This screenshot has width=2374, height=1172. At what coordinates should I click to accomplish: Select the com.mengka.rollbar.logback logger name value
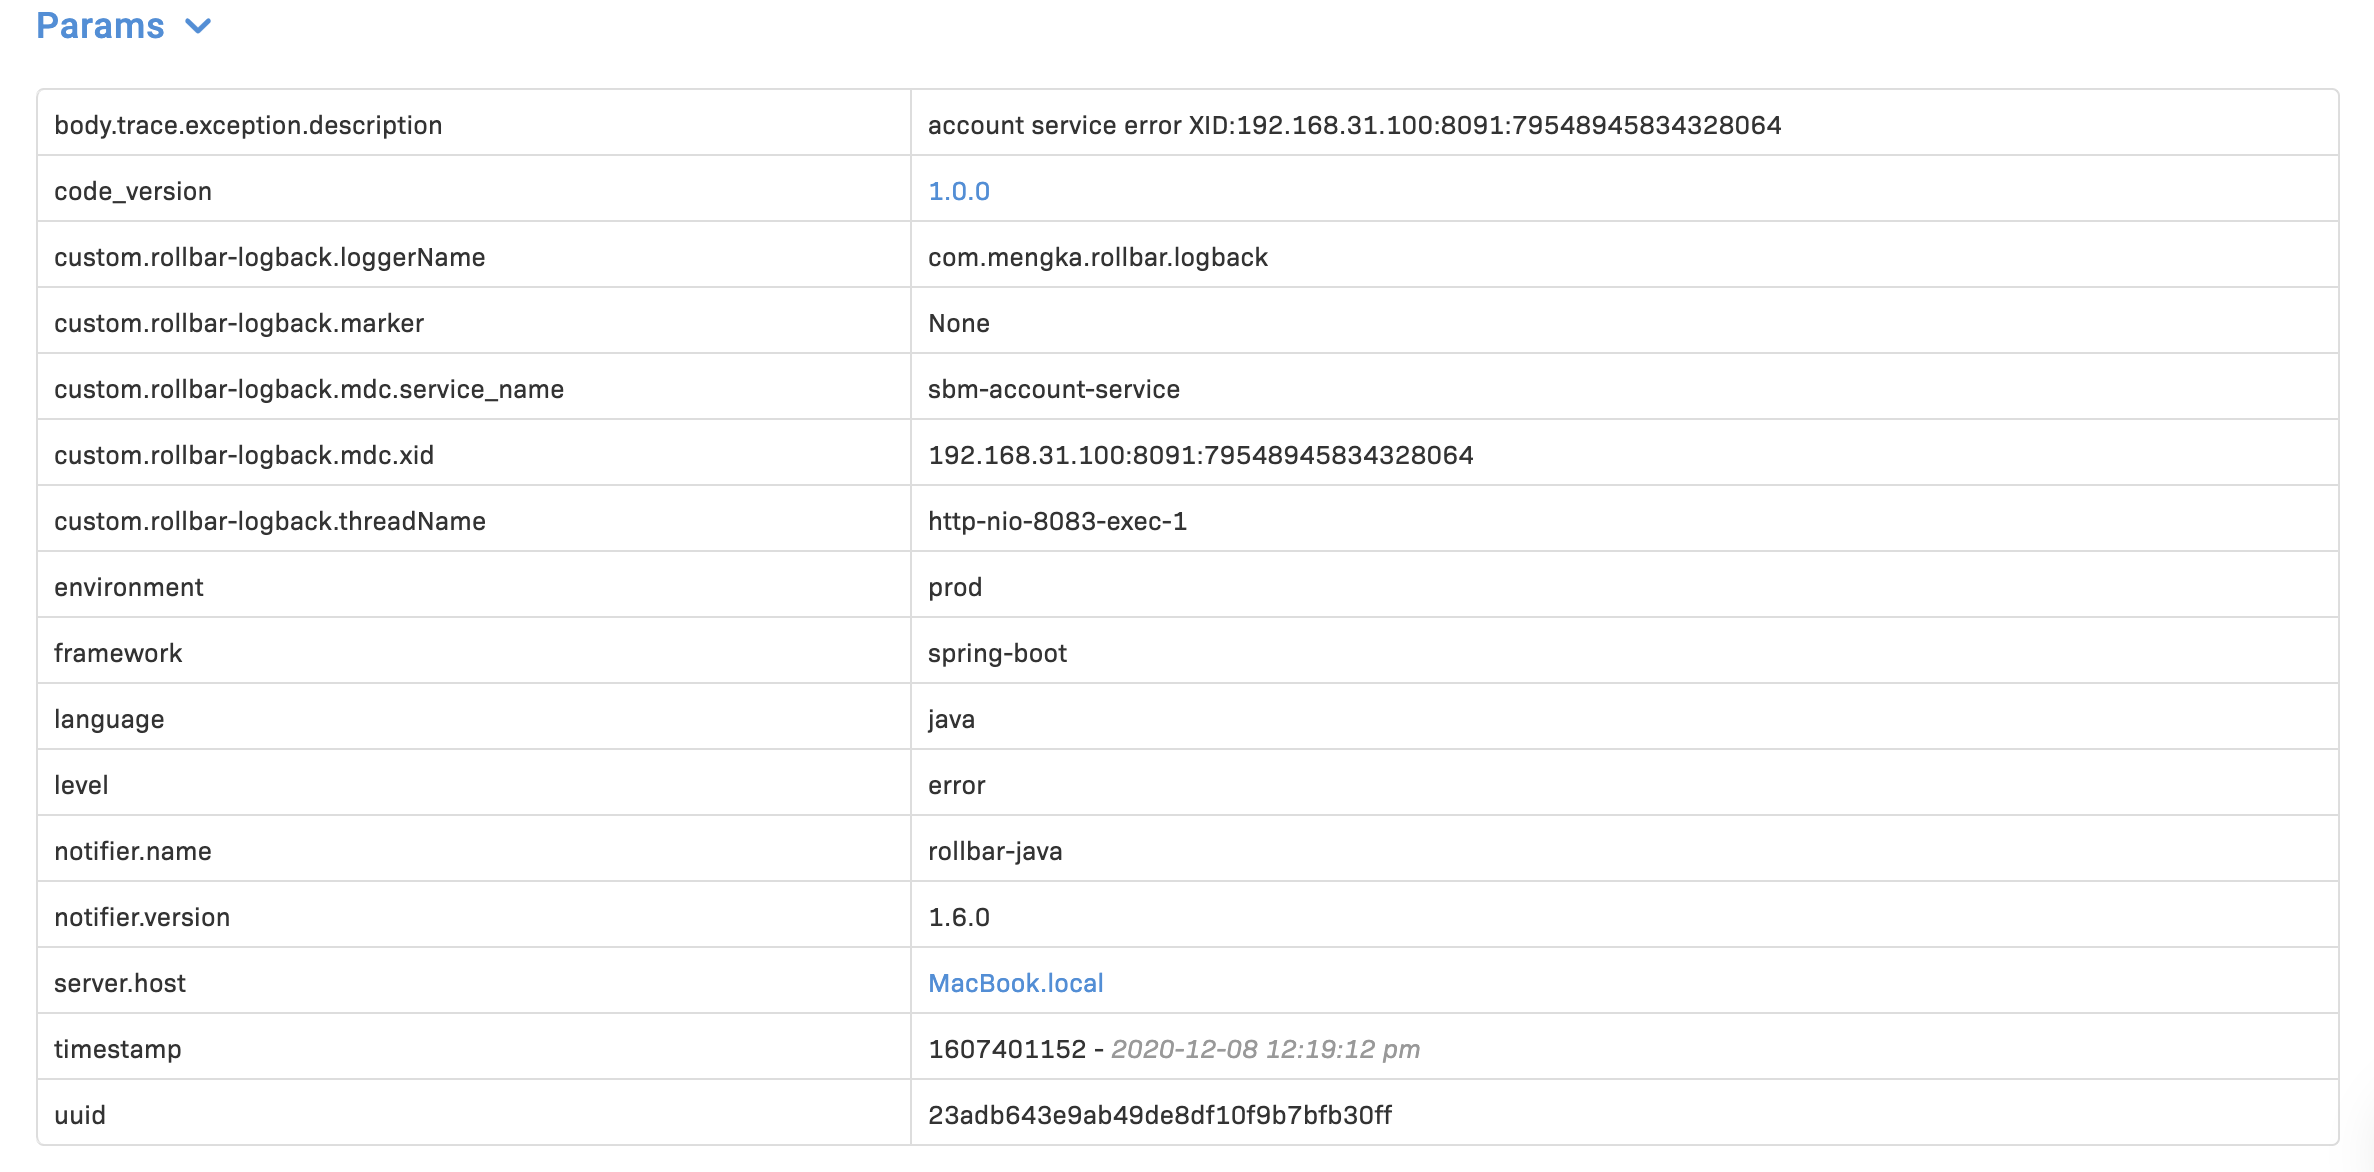pyautogui.click(x=1097, y=257)
